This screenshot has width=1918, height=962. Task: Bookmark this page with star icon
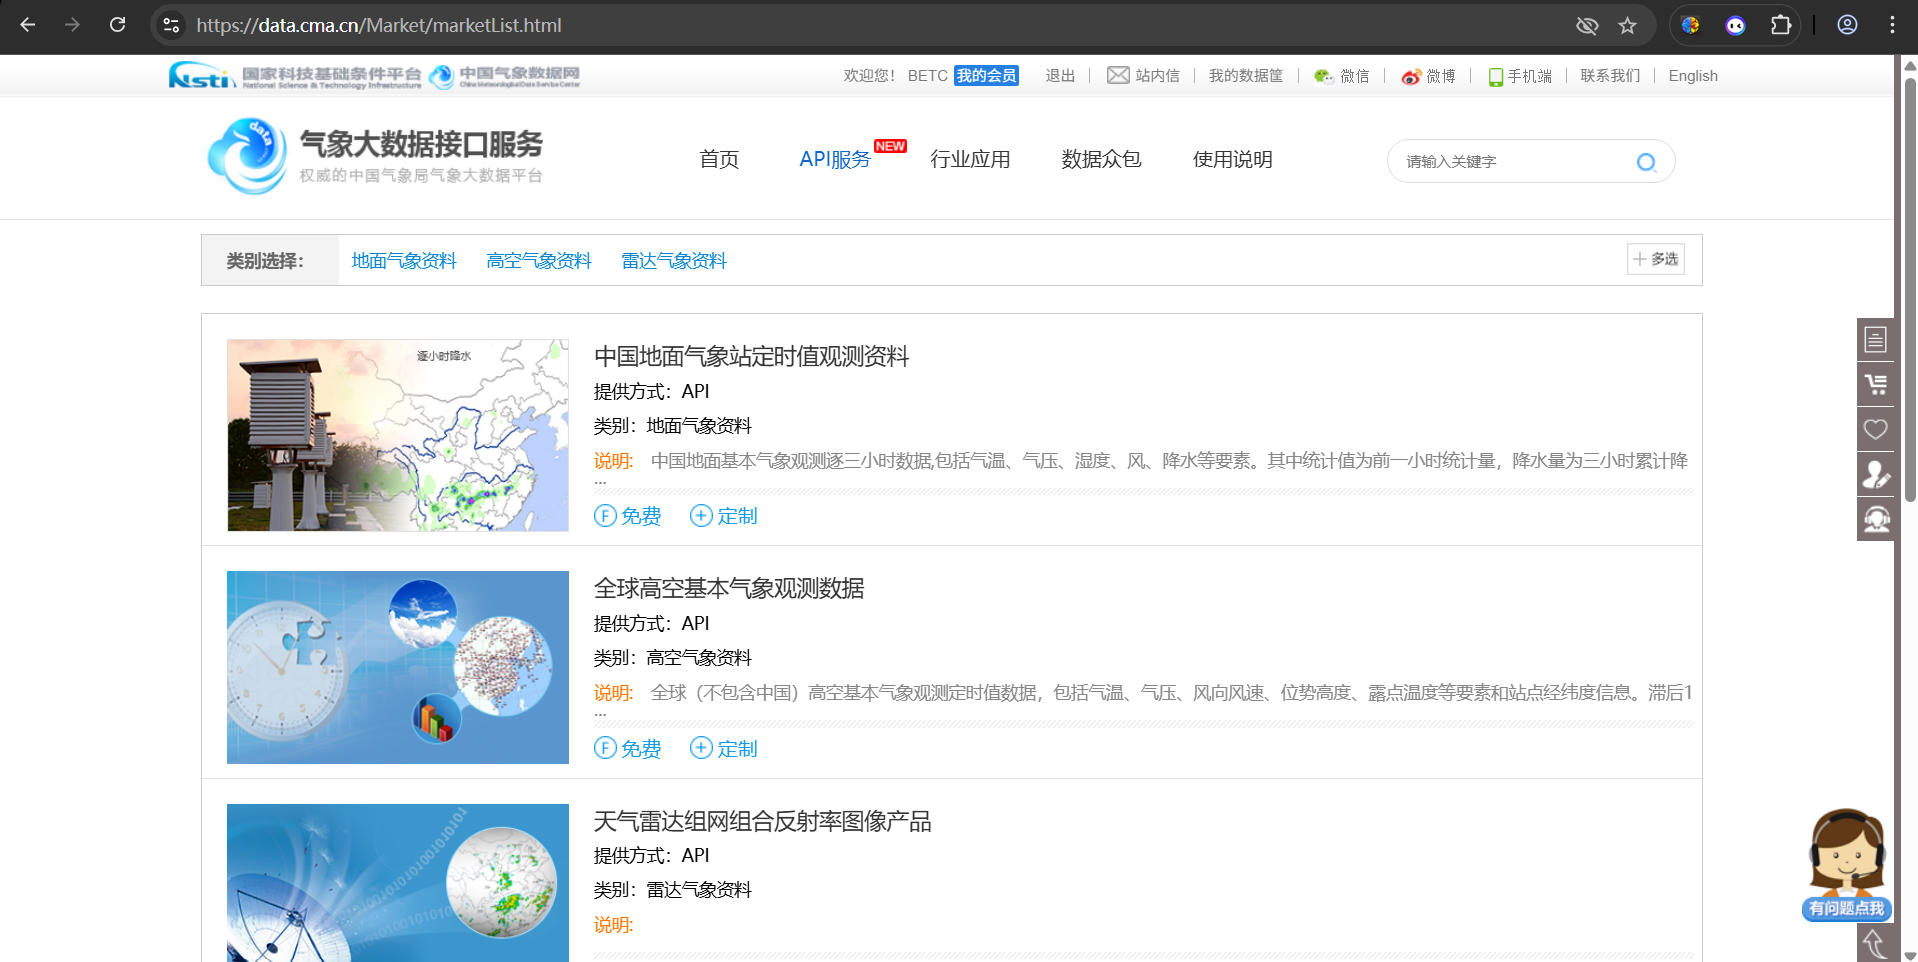pos(1627,25)
